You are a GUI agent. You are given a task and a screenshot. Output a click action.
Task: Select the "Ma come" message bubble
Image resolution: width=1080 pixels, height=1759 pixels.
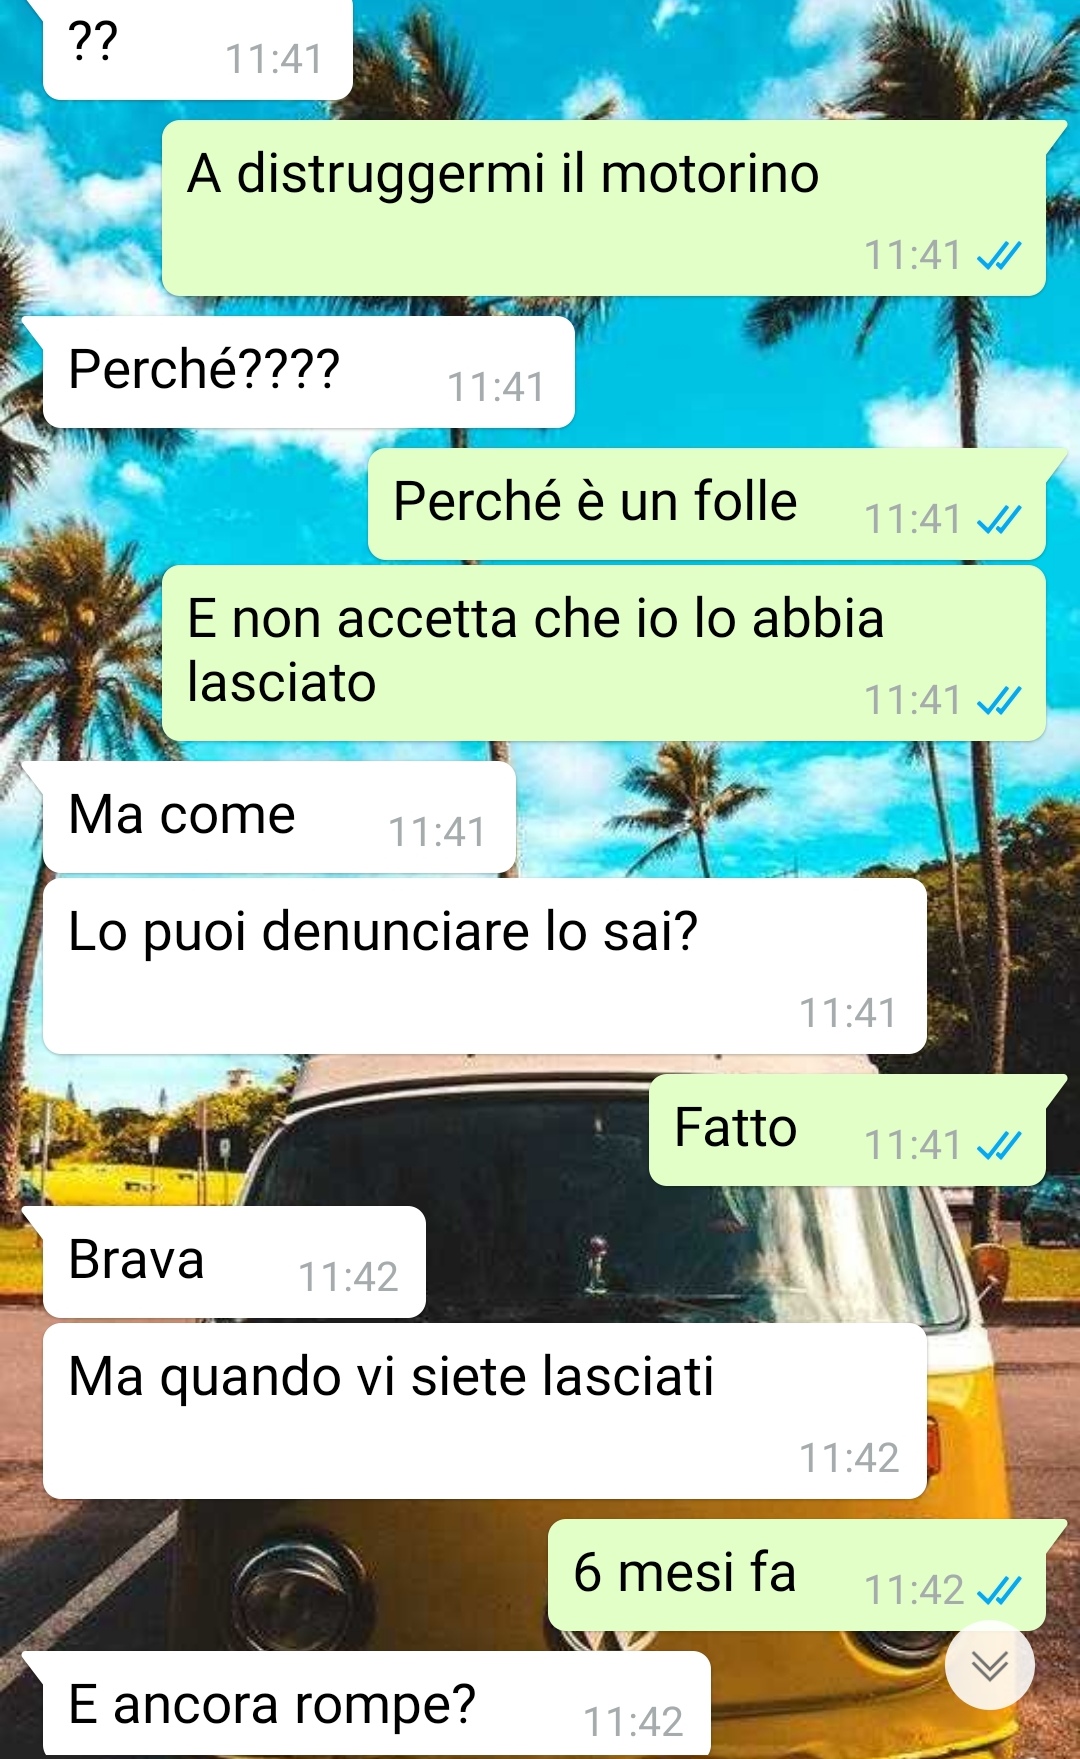coord(279,817)
